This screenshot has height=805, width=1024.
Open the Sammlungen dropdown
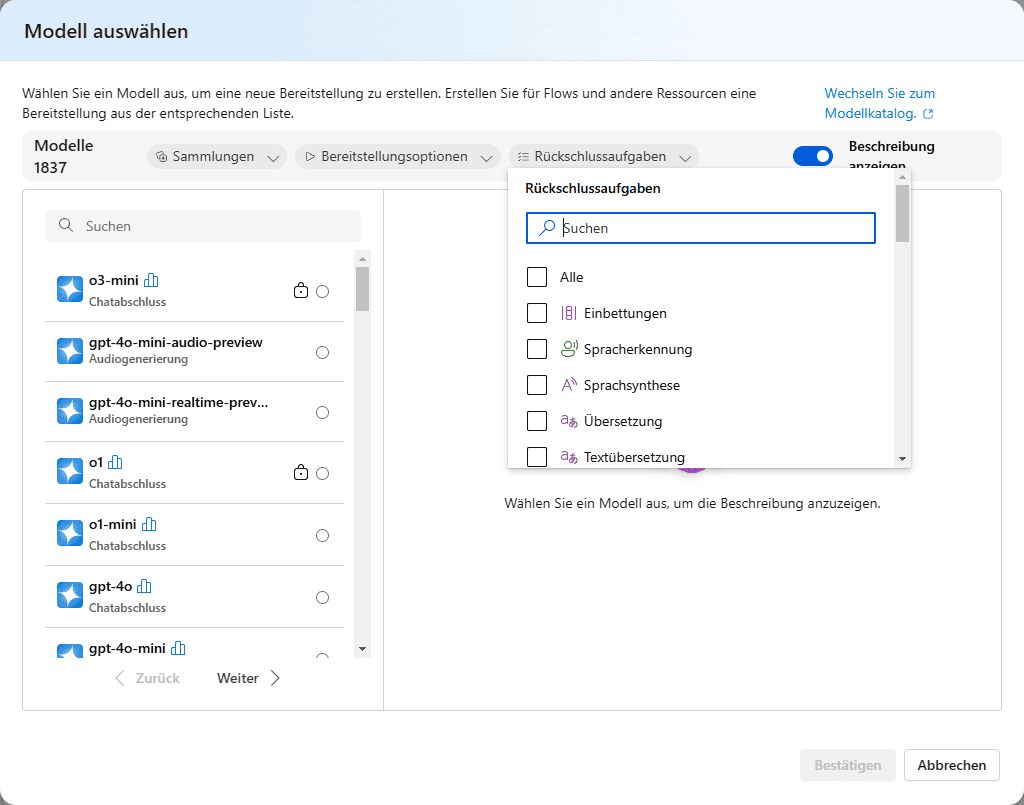point(216,156)
